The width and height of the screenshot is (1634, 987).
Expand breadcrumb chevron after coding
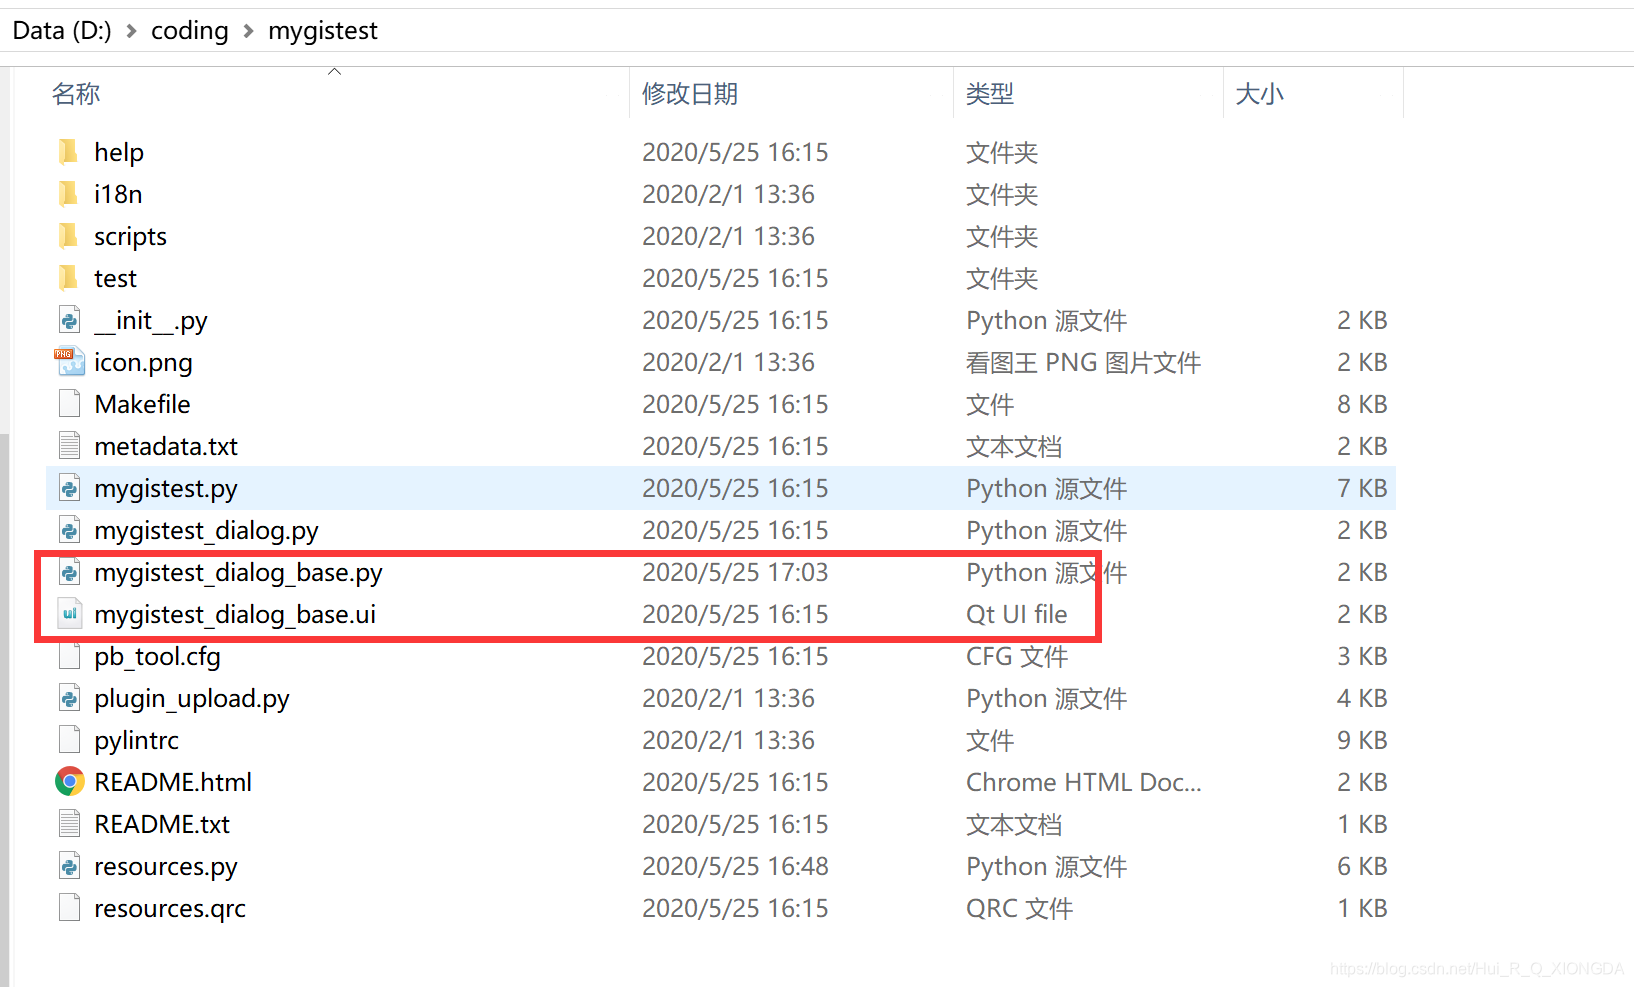point(248,31)
